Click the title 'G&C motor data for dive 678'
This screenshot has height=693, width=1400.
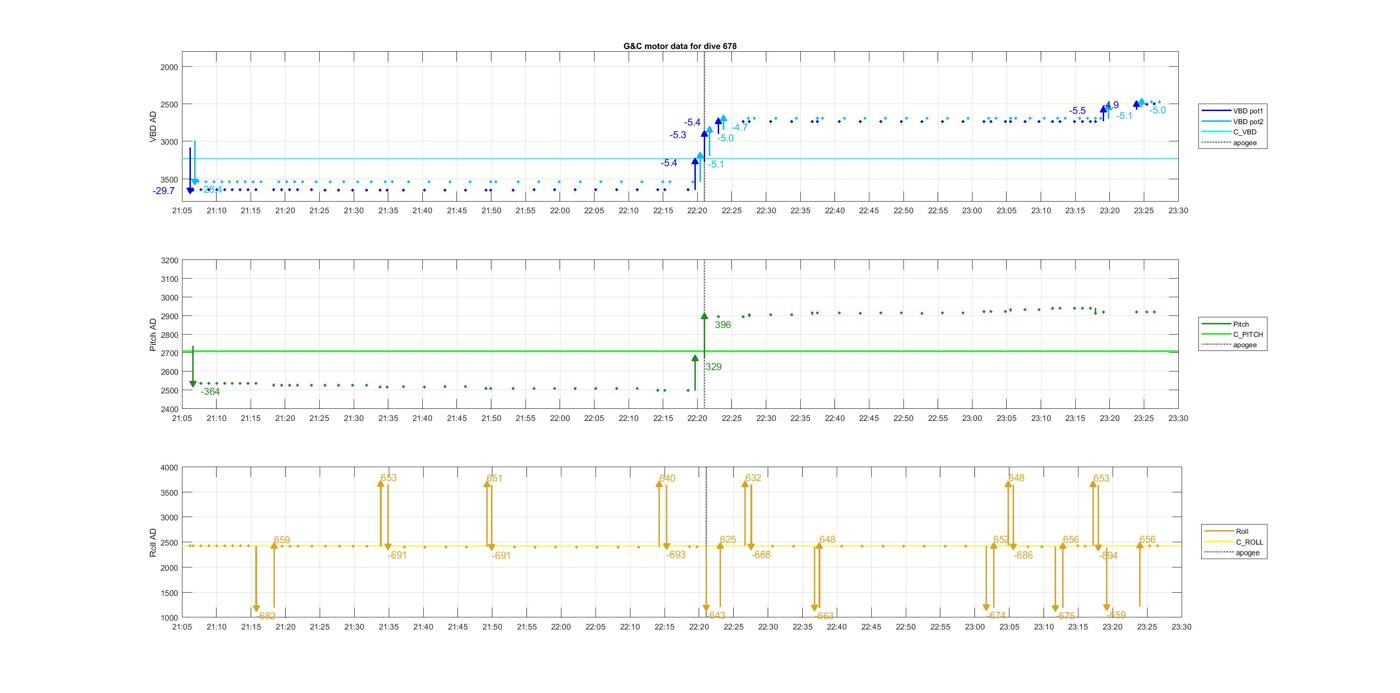(680, 46)
